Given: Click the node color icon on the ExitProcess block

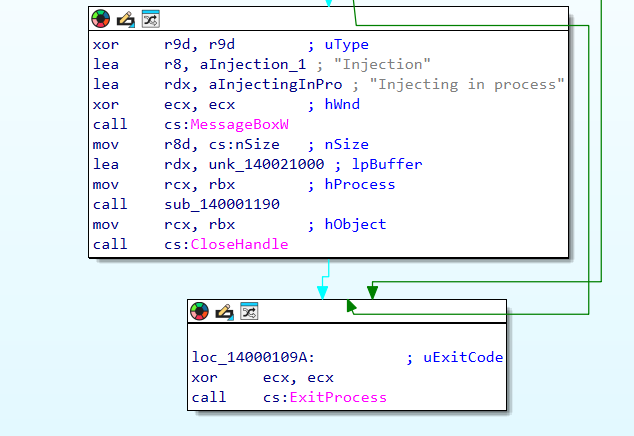Looking at the screenshot, I should (x=200, y=311).
